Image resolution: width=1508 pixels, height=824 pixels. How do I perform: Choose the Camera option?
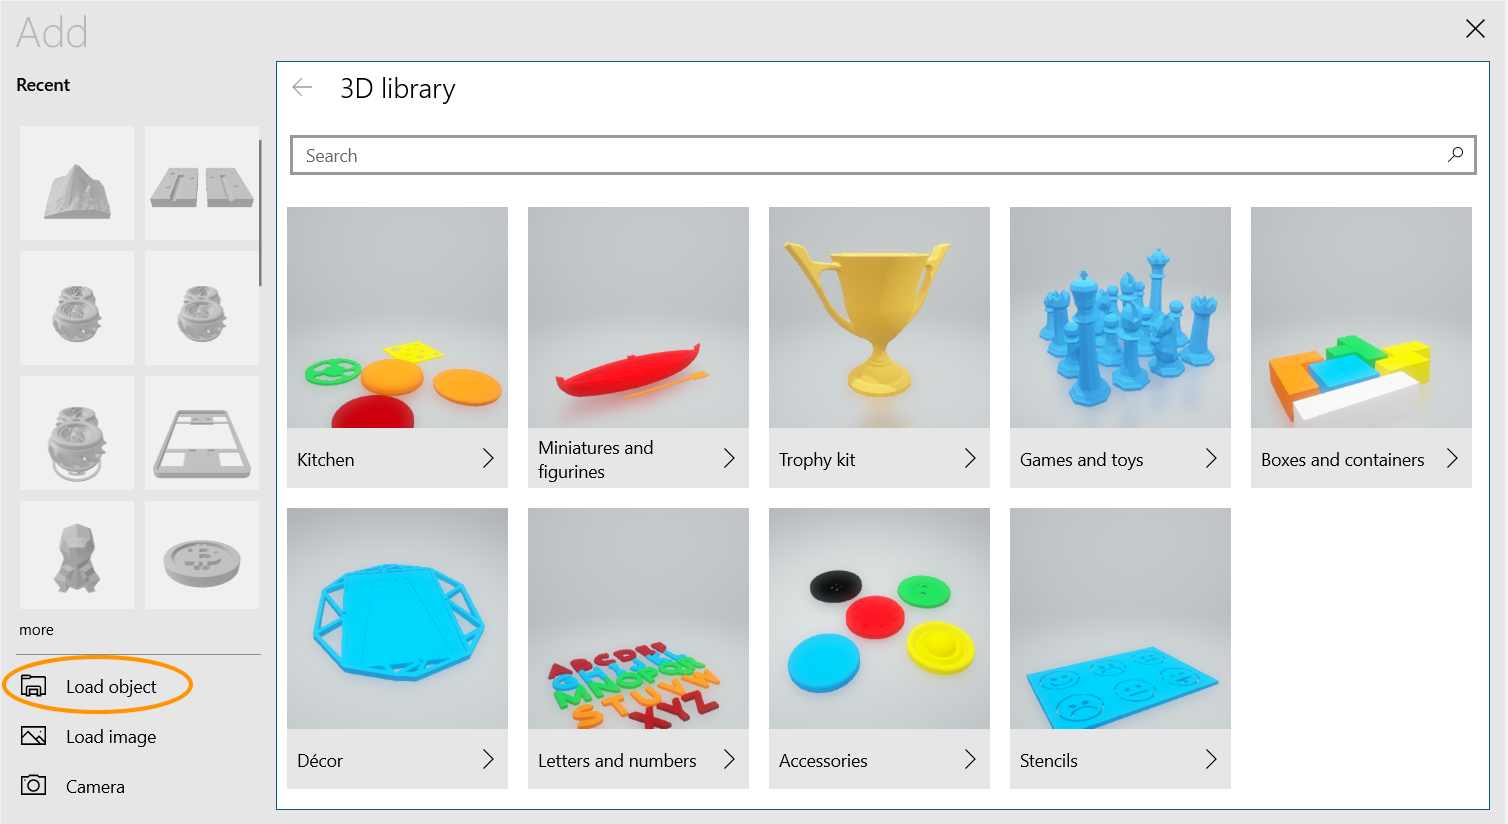point(95,787)
